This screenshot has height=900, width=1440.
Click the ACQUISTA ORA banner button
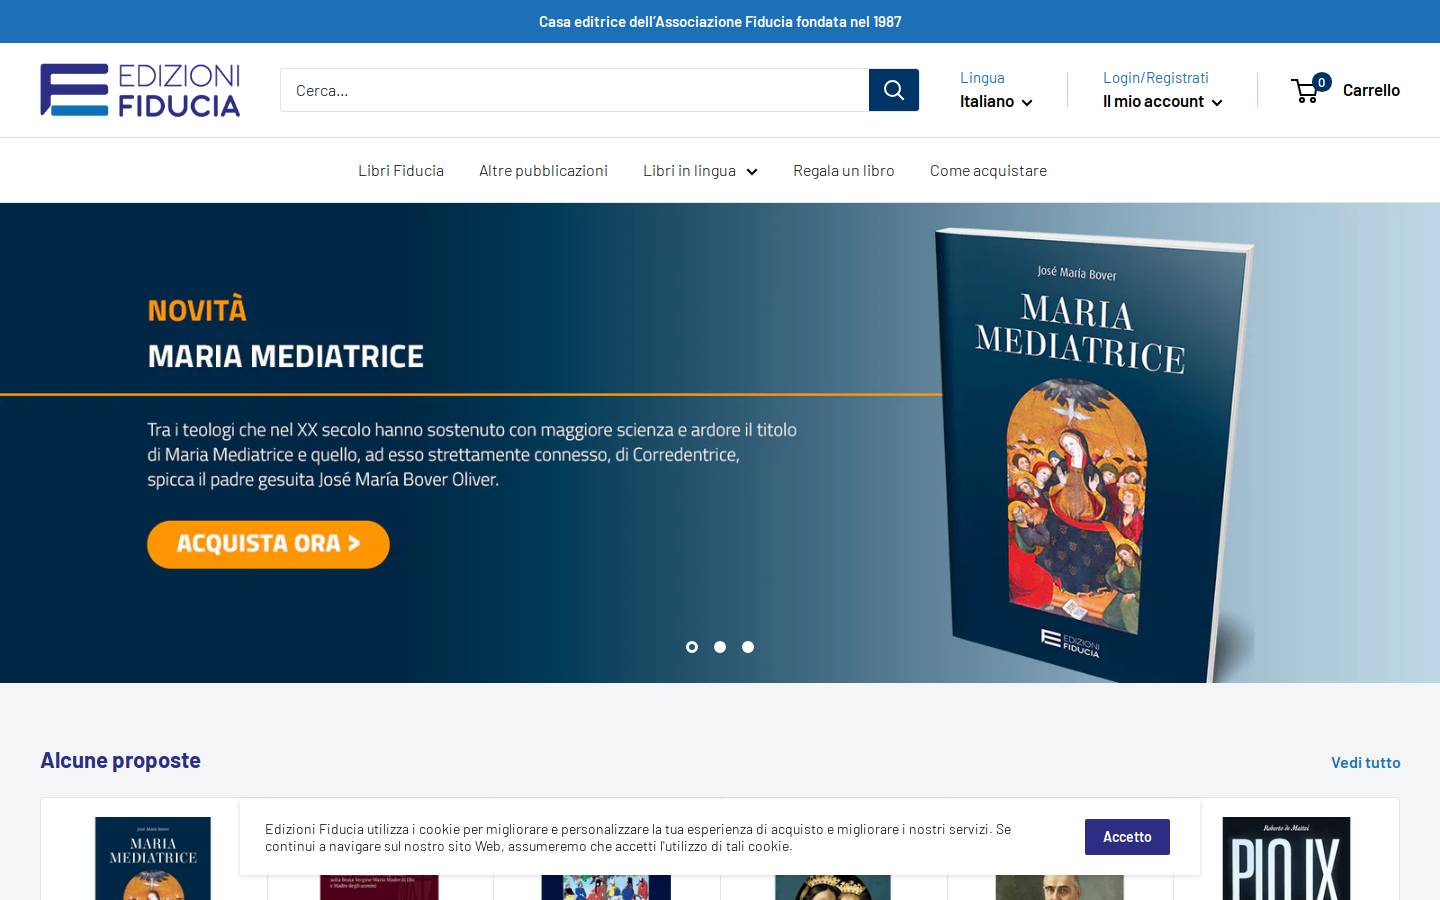pos(268,544)
